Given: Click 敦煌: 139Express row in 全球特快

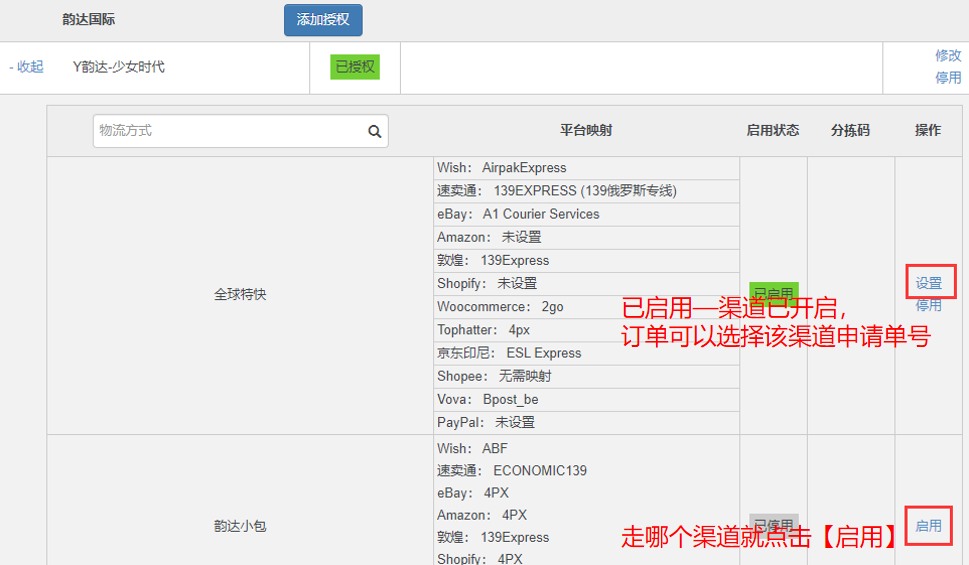Looking at the screenshot, I should tap(586, 261).
